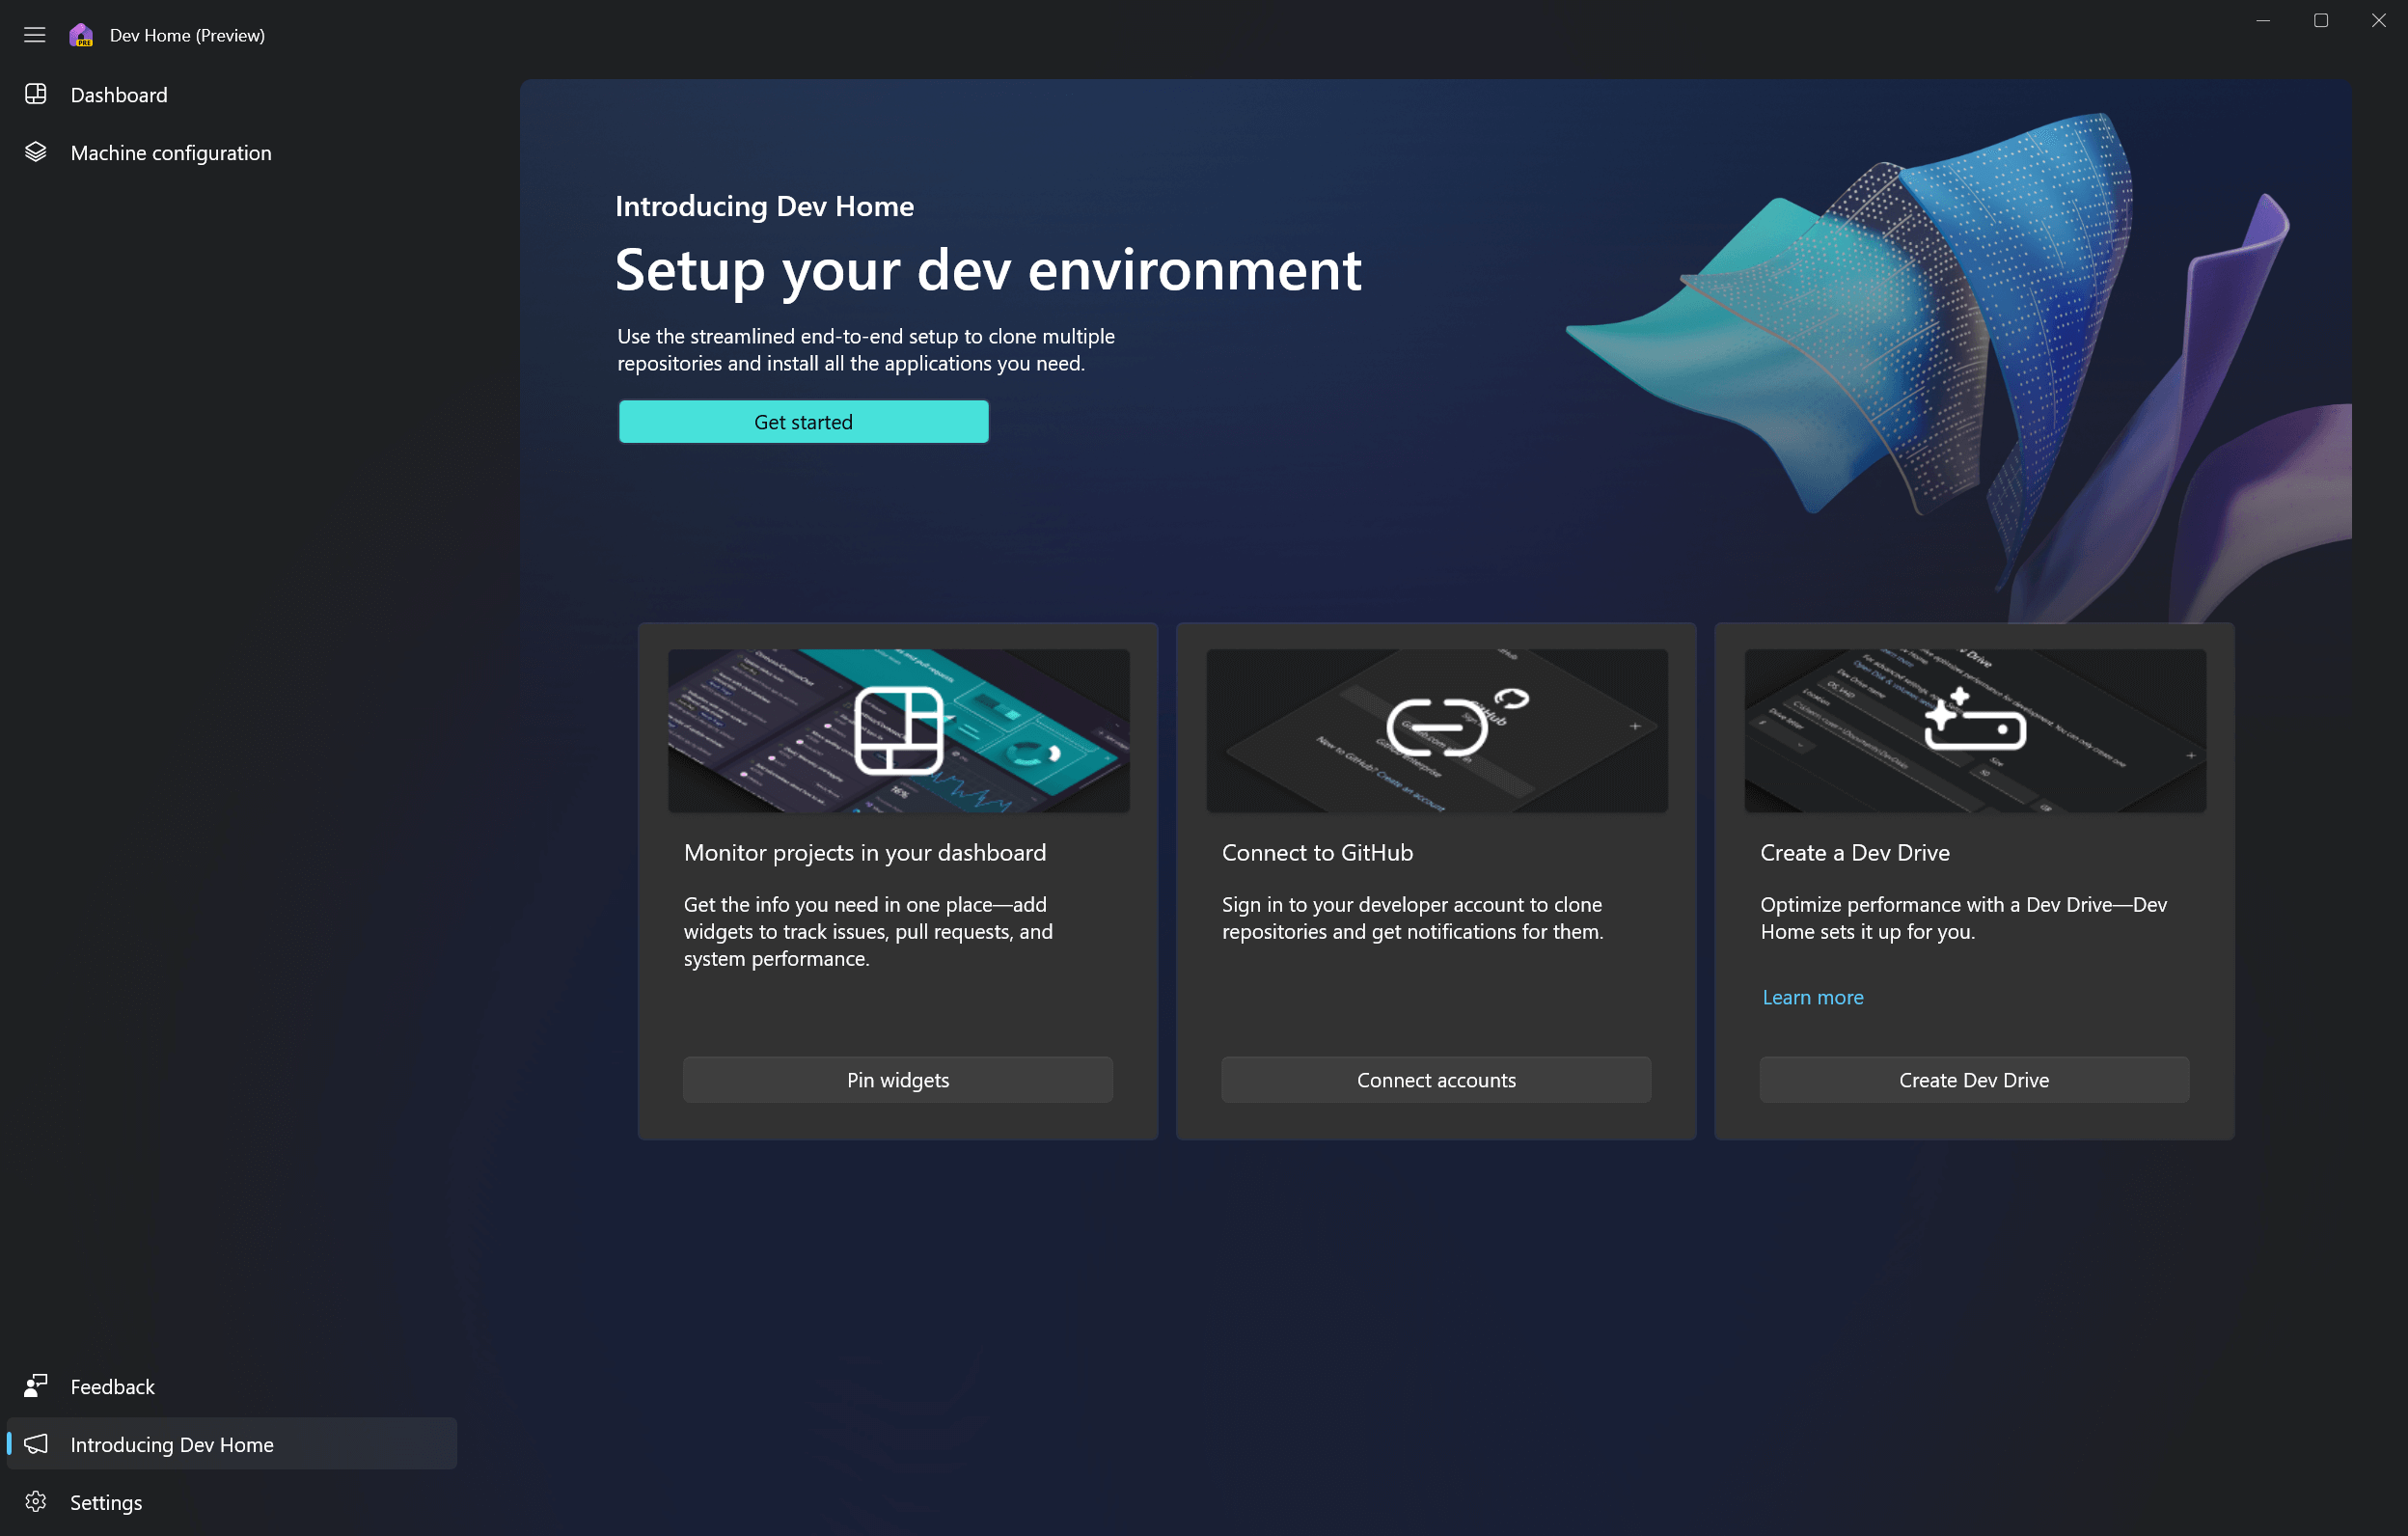2408x1536 pixels.
Task: Click the Create a Dev Drive icon
Action: point(1975,727)
